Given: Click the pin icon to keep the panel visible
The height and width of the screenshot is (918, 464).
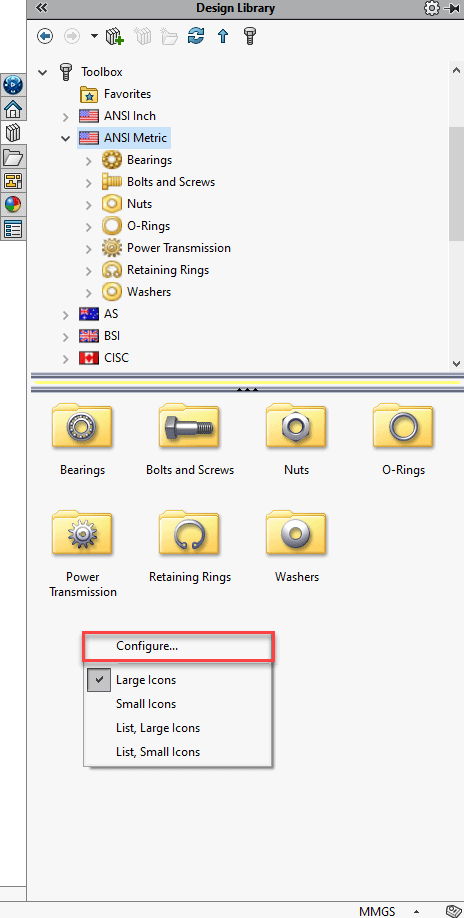Looking at the screenshot, I should tap(451, 8).
